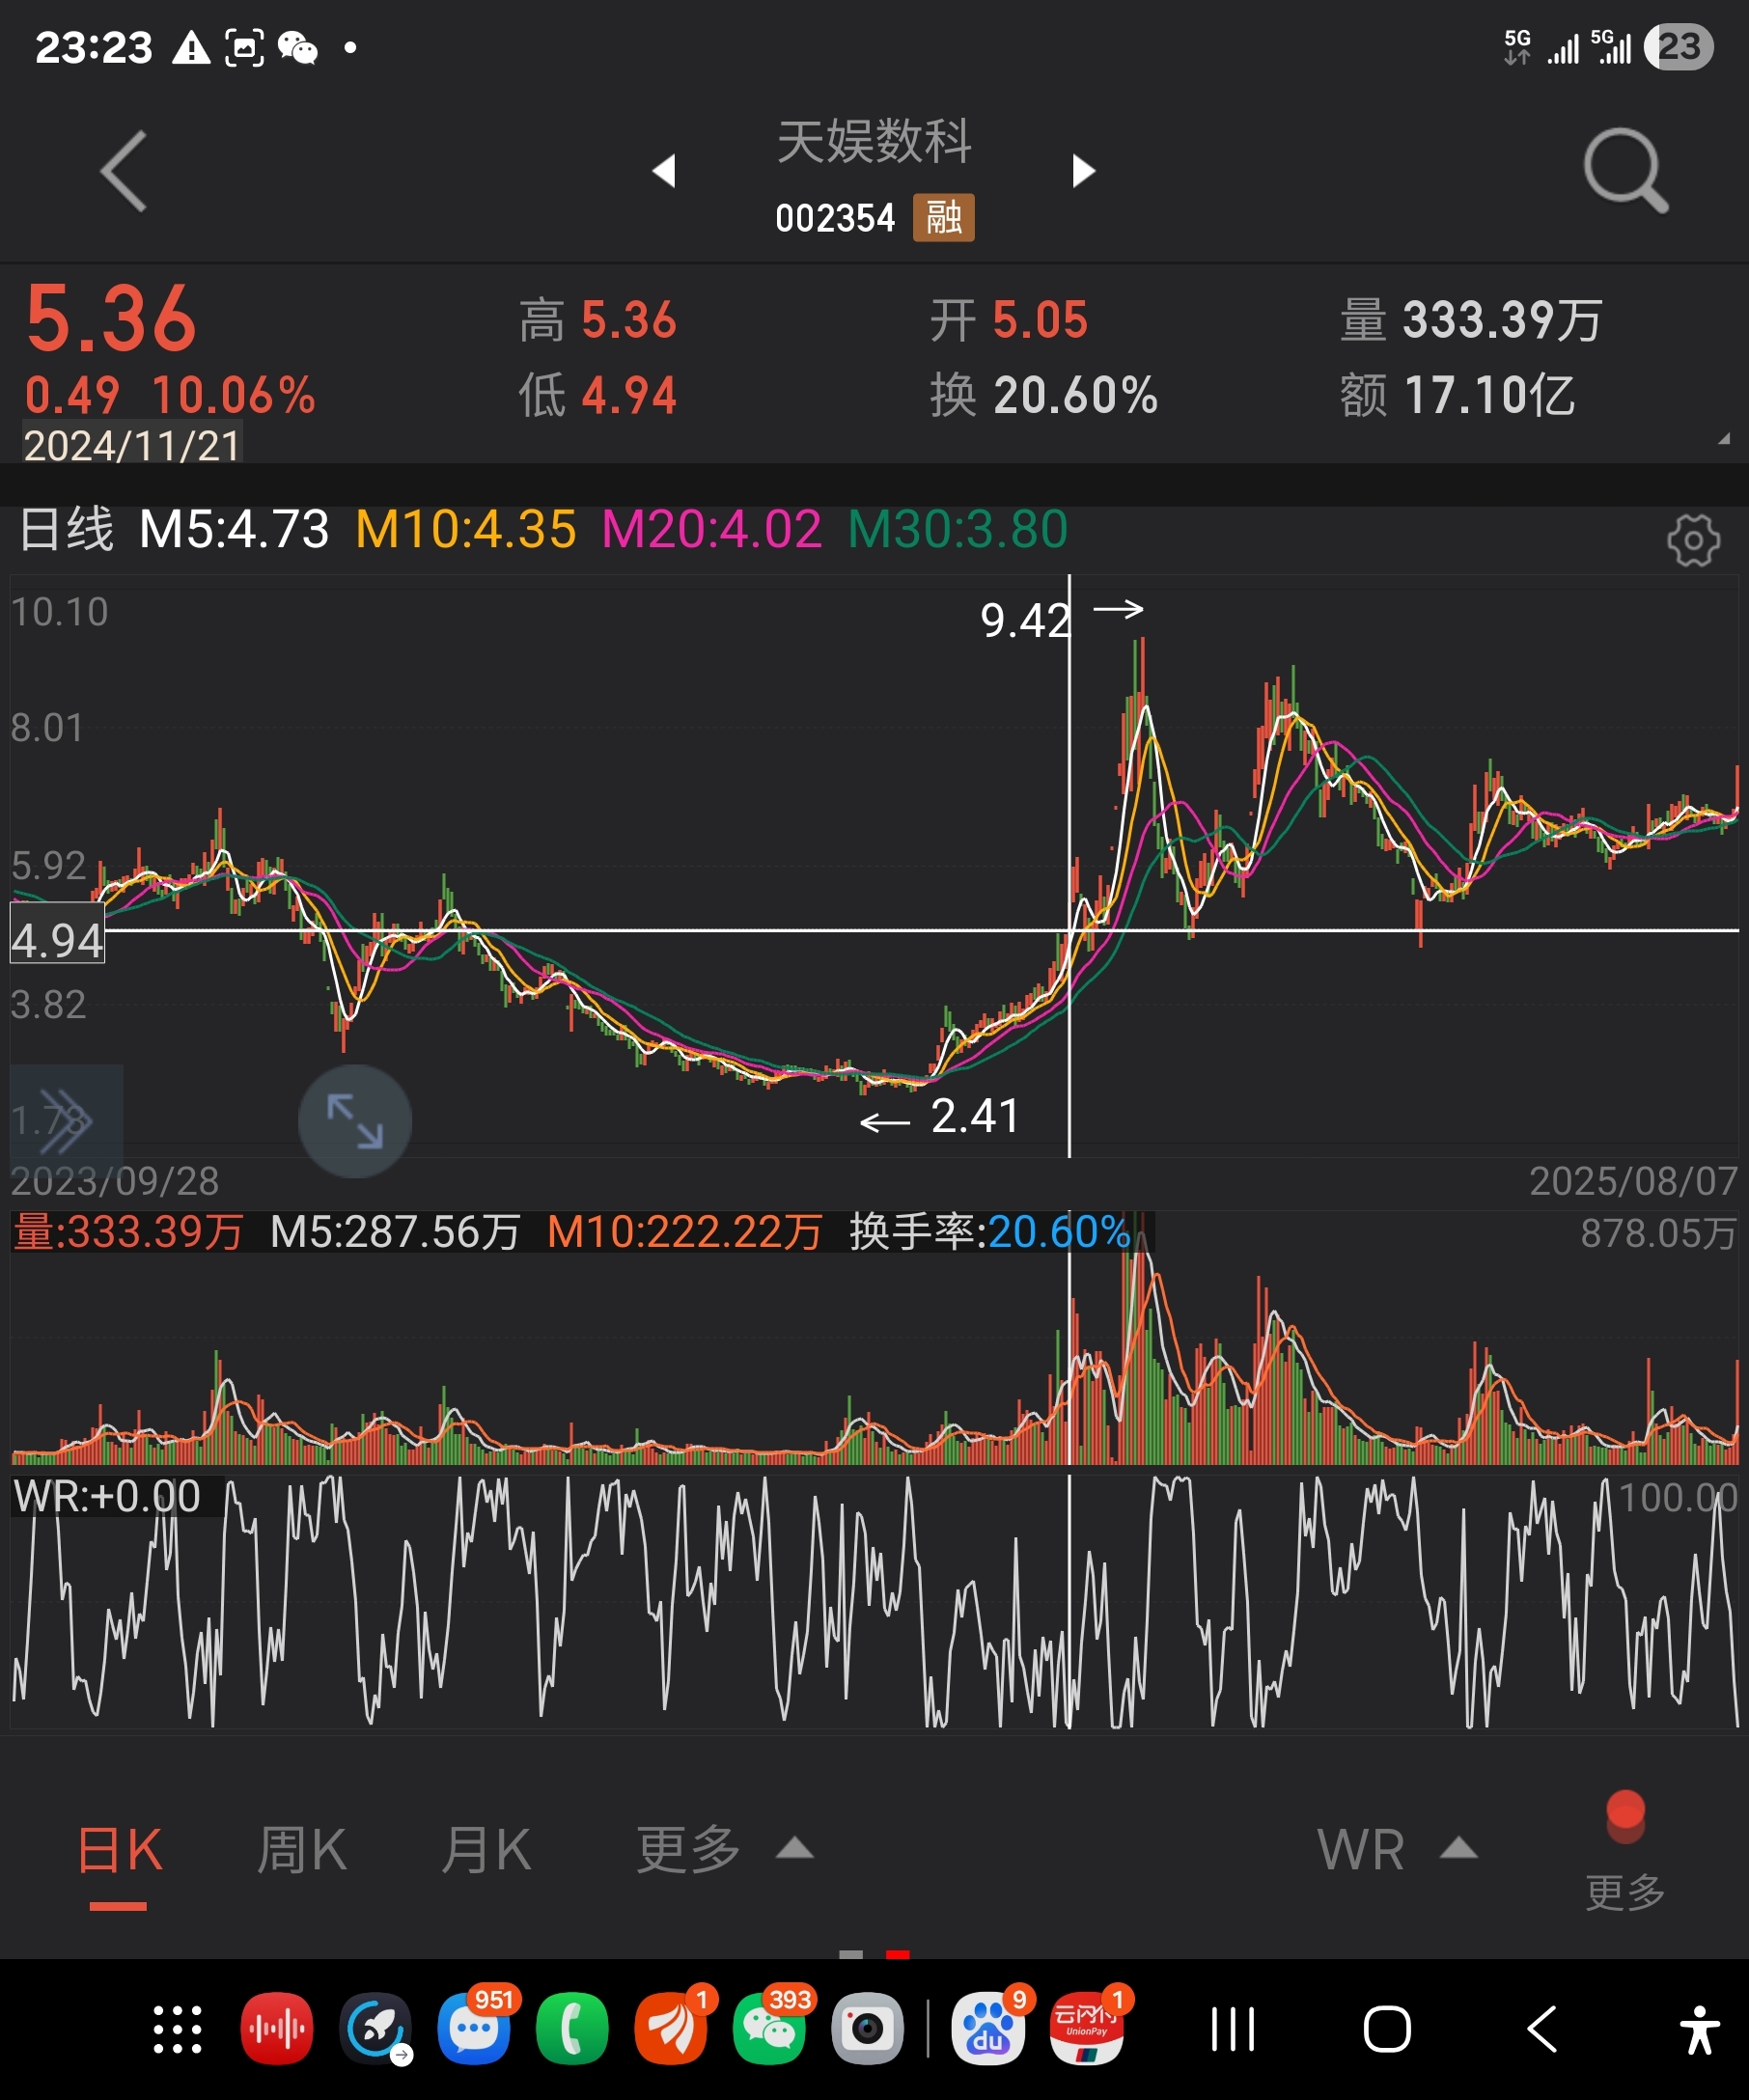This screenshot has width=1749, height=2100.
Task: Tap the chart start date 2023/09/28
Action: click(115, 1182)
